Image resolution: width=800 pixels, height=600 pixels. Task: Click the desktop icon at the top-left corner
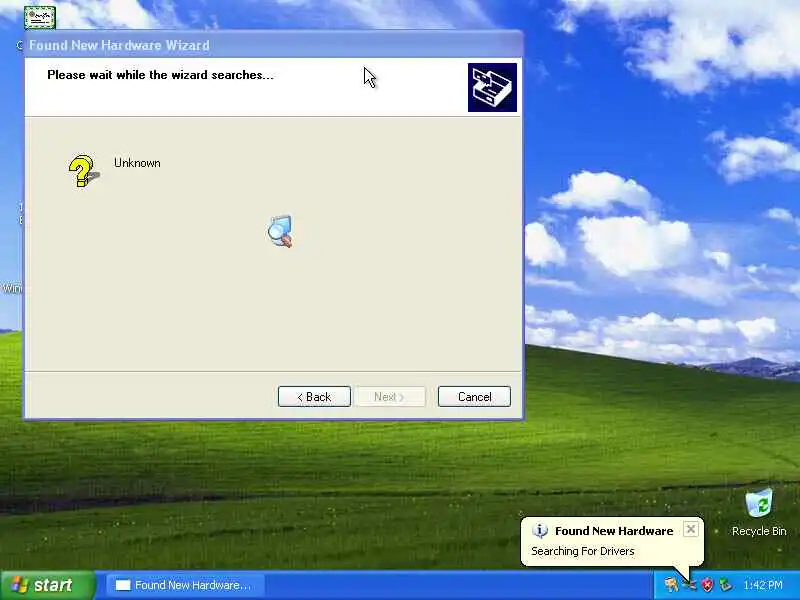[x=39, y=17]
